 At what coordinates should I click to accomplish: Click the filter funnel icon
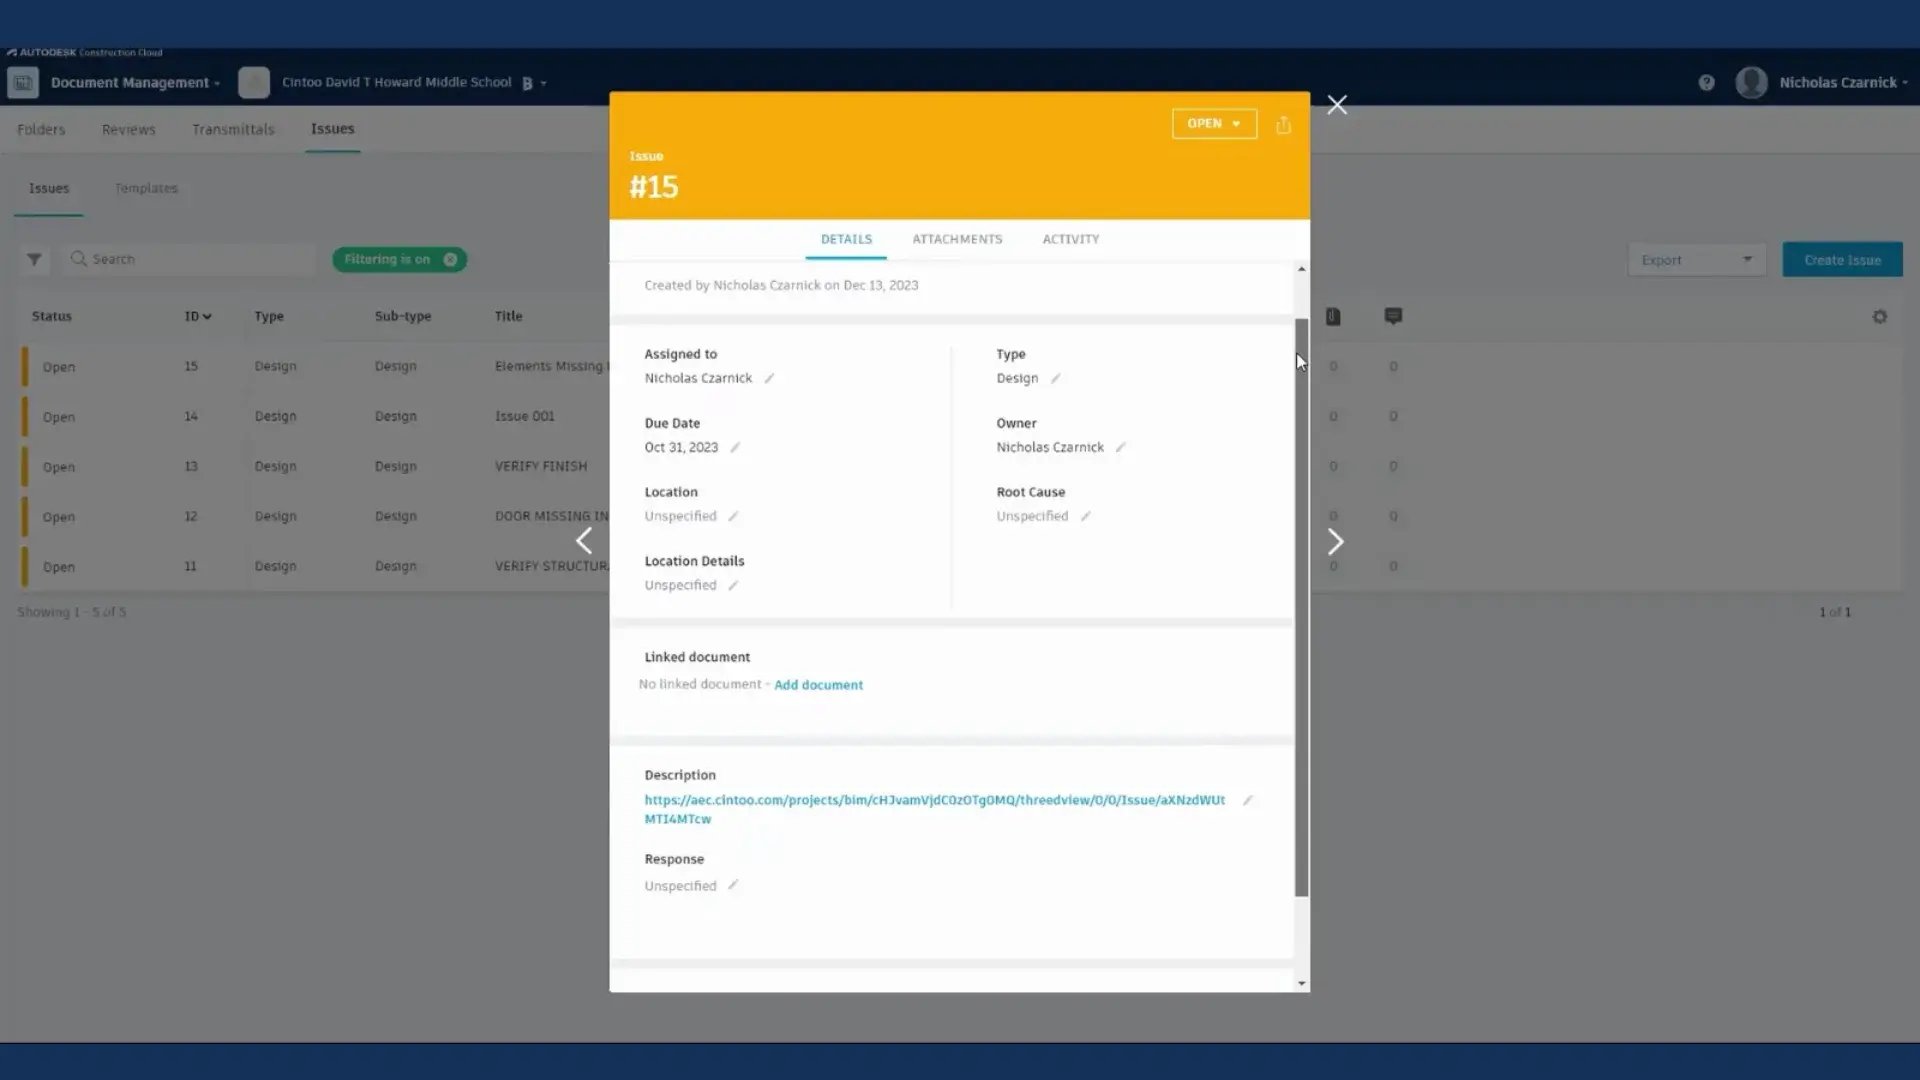coord(34,260)
